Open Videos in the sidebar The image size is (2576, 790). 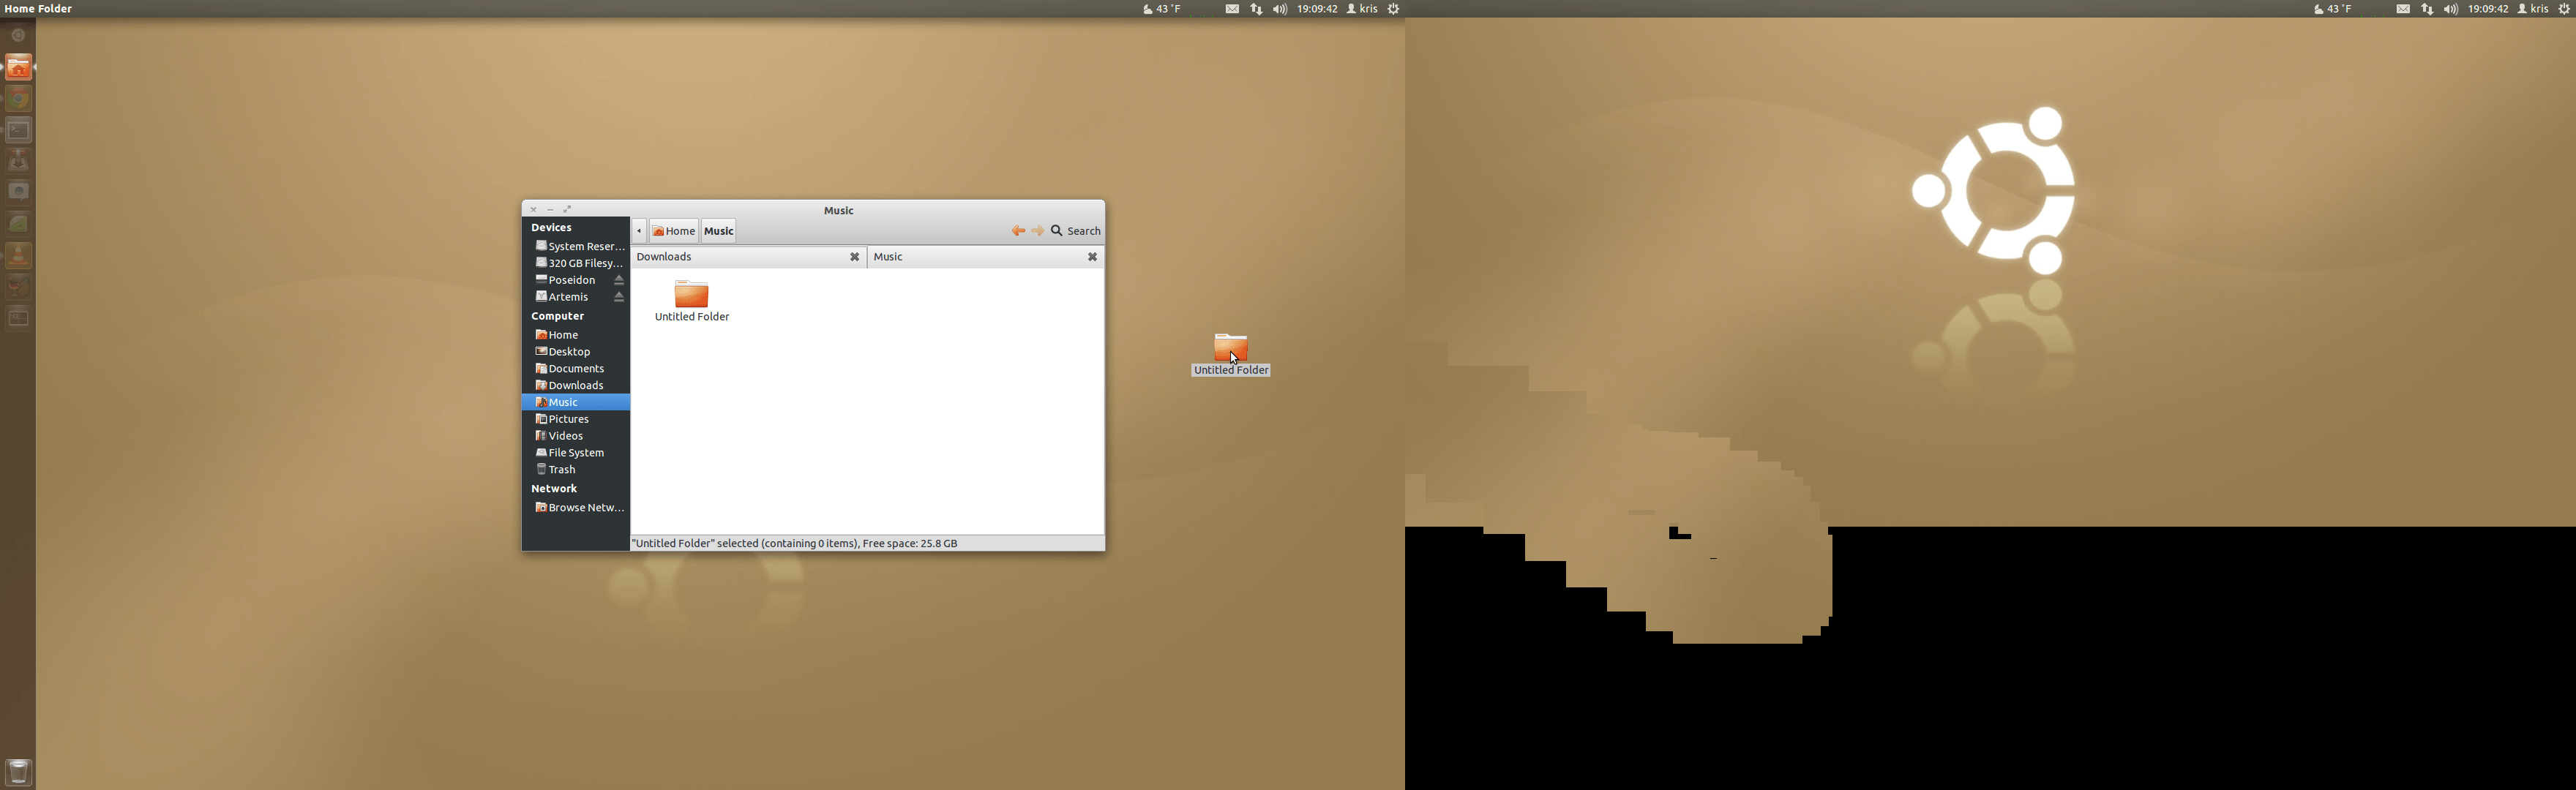click(x=576, y=436)
